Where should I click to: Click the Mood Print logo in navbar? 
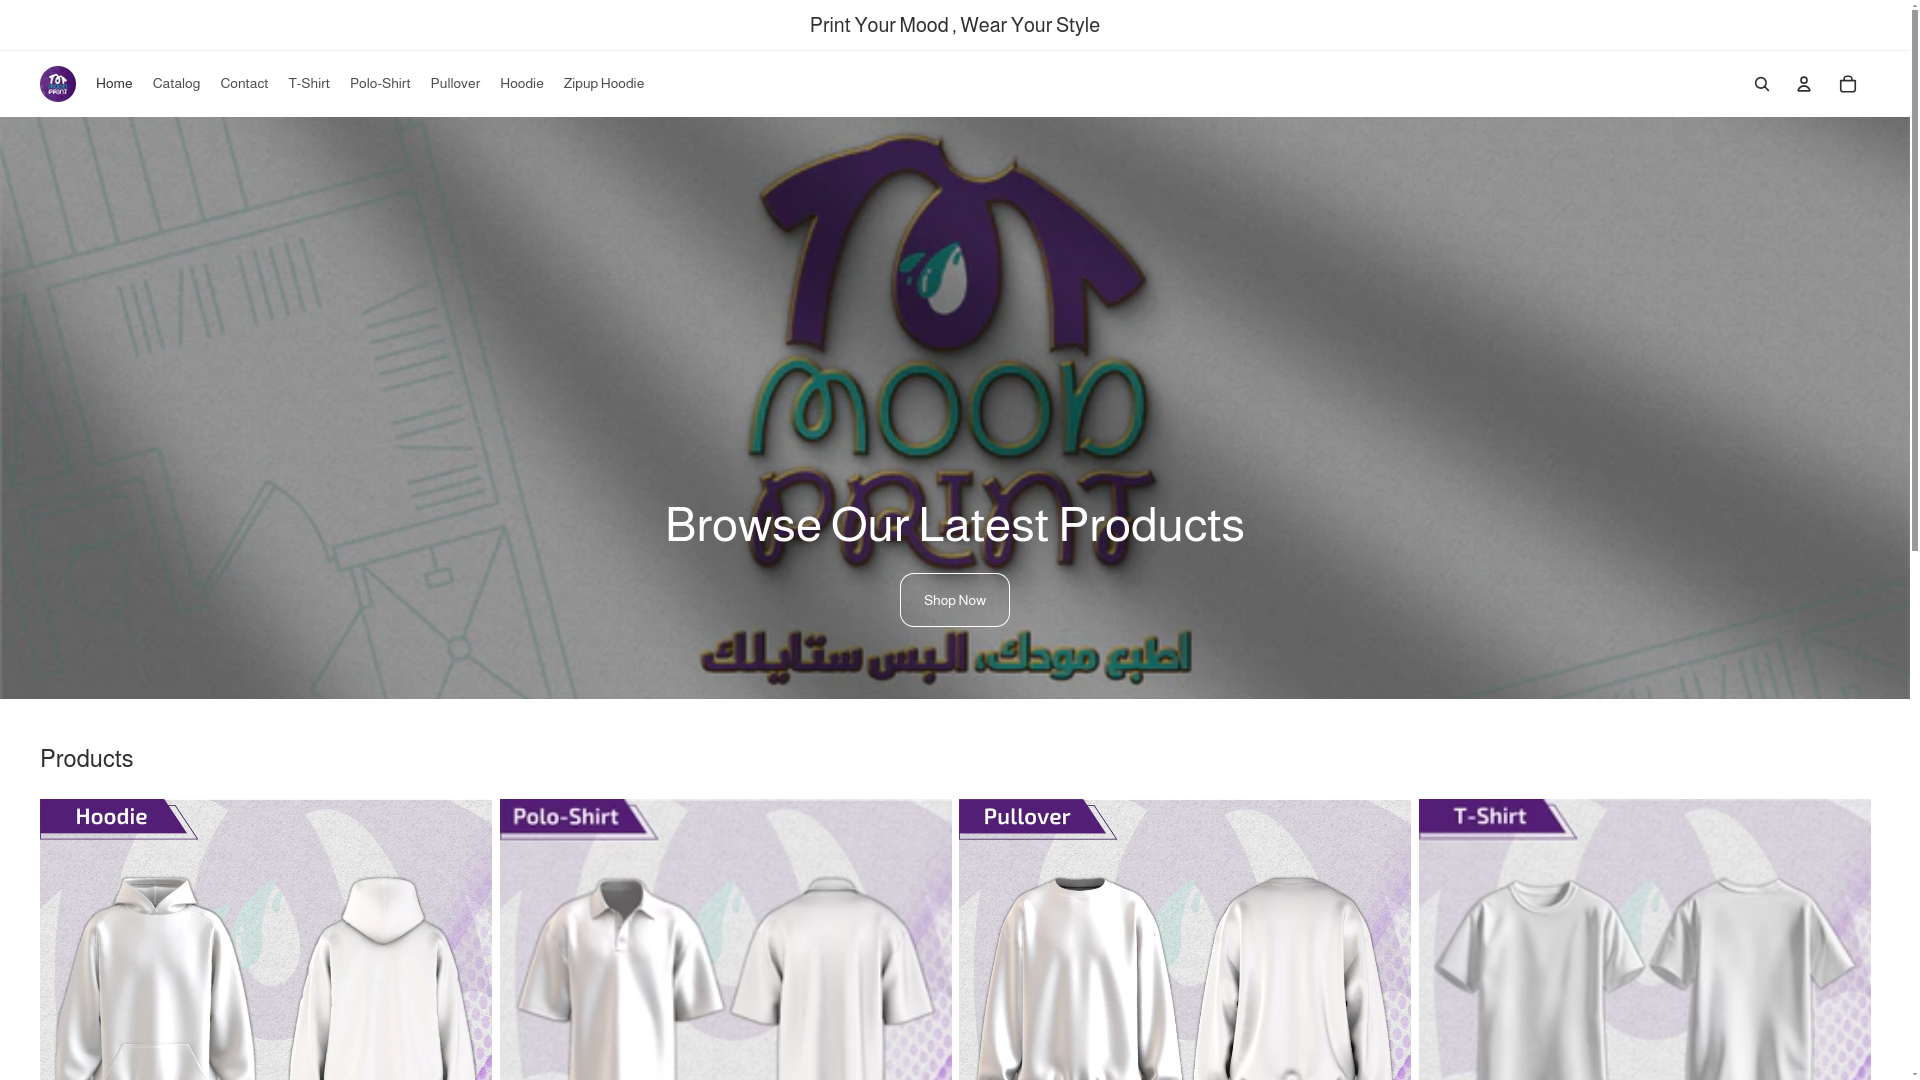[58, 84]
